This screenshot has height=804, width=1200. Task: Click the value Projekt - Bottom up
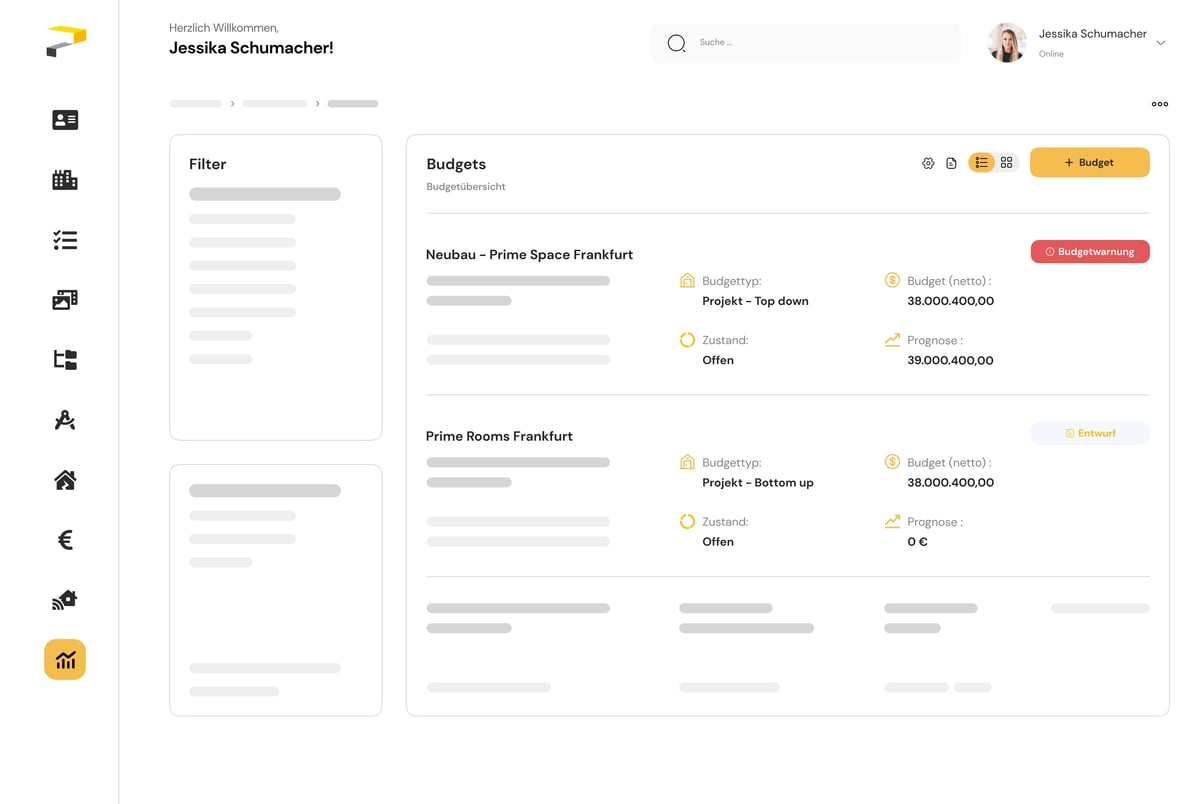pos(758,483)
